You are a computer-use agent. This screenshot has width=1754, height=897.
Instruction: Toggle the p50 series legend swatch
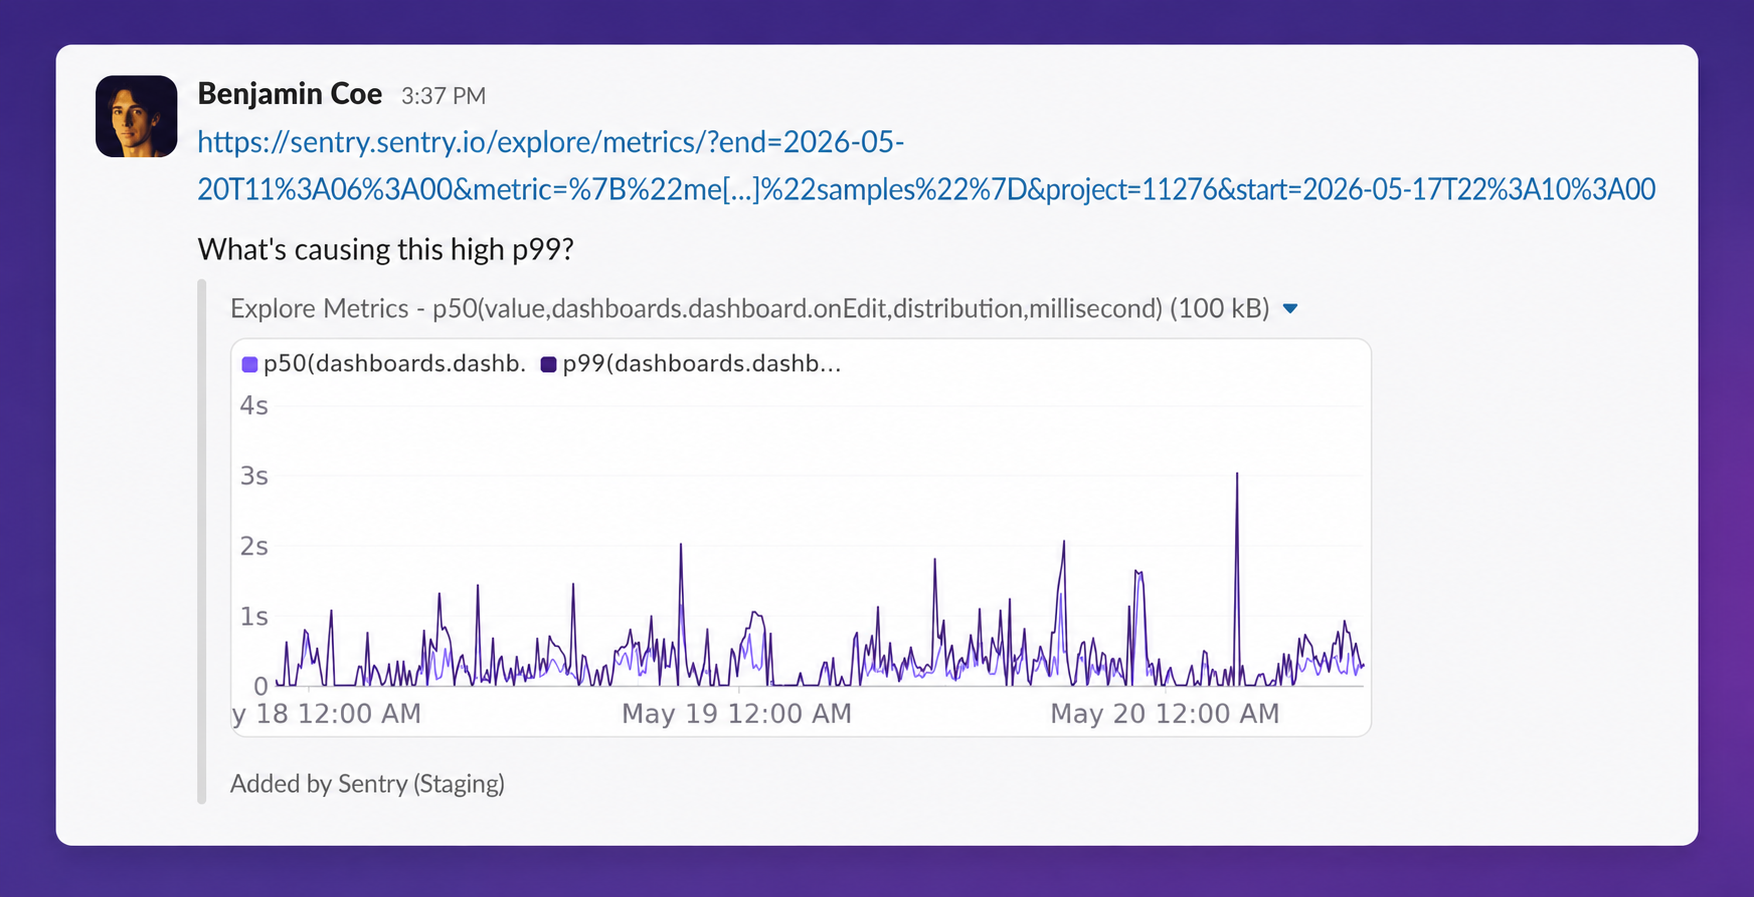click(250, 365)
